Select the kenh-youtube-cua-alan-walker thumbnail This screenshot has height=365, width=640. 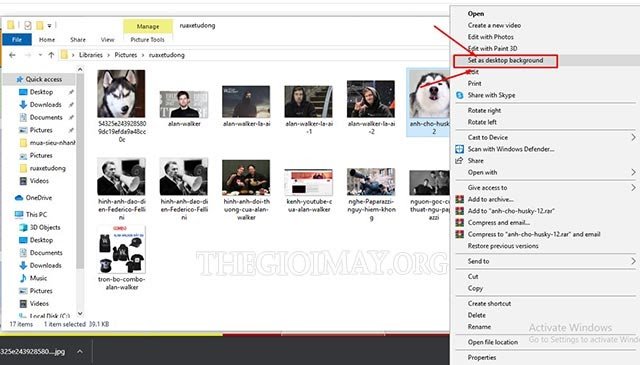(x=309, y=182)
